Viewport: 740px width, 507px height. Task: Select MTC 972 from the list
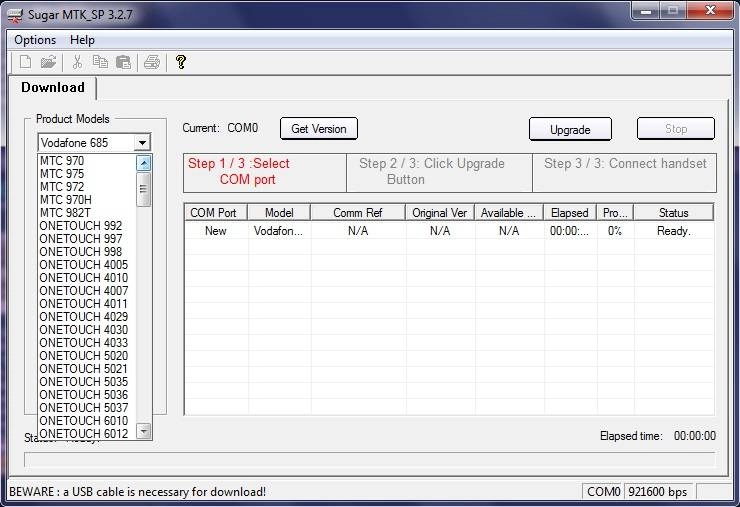(x=87, y=186)
